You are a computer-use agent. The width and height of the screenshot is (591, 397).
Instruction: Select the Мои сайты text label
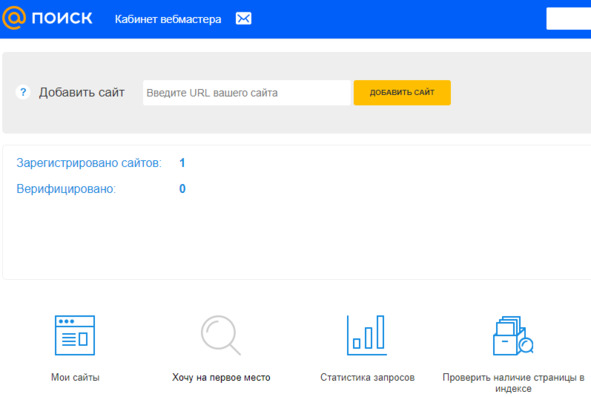(x=75, y=377)
